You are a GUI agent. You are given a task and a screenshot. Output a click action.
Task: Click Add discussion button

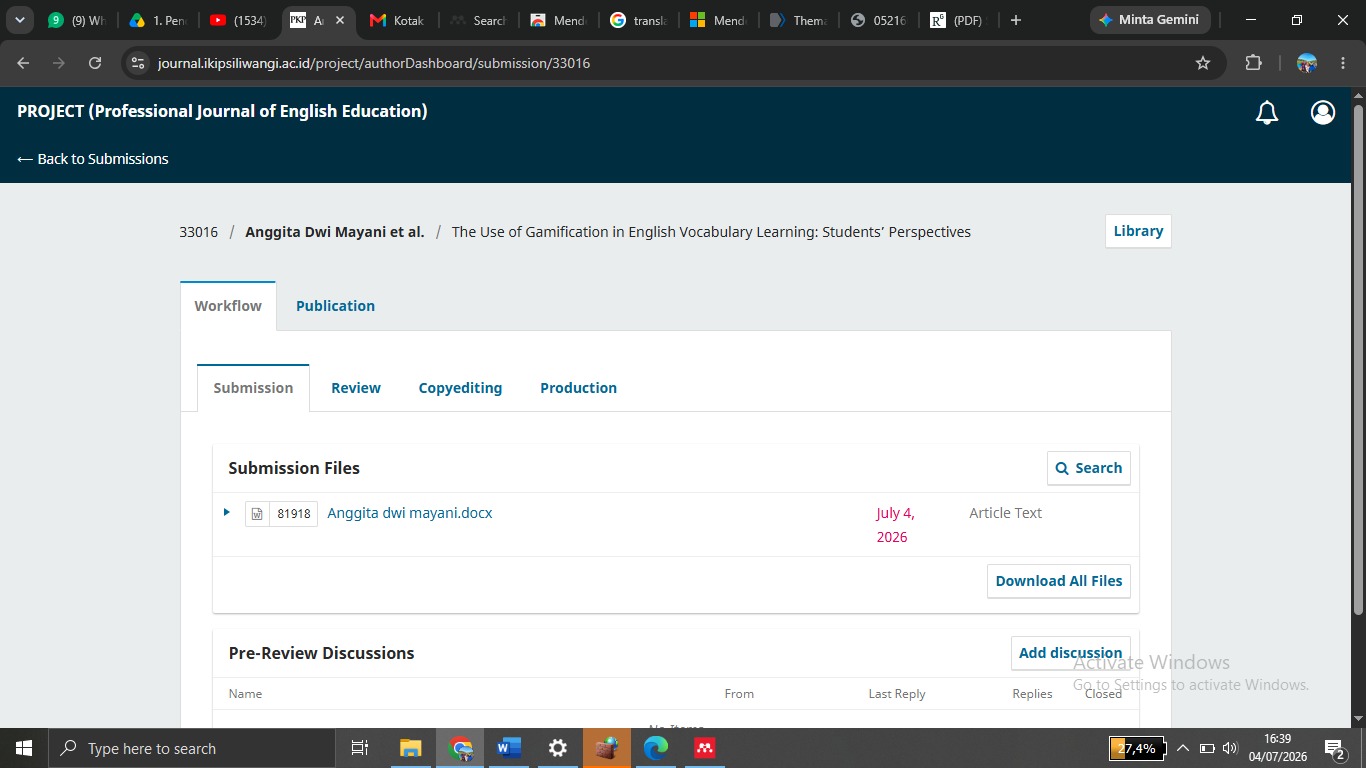point(1070,653)
